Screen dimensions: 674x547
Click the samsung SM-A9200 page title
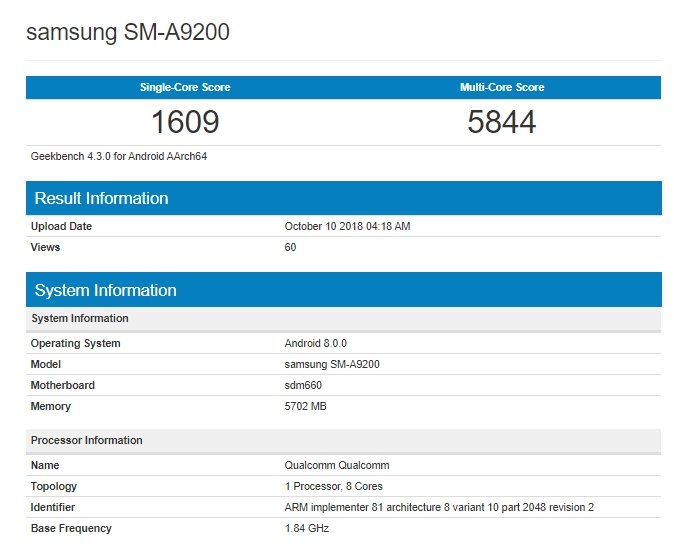(x=128, y=32)
